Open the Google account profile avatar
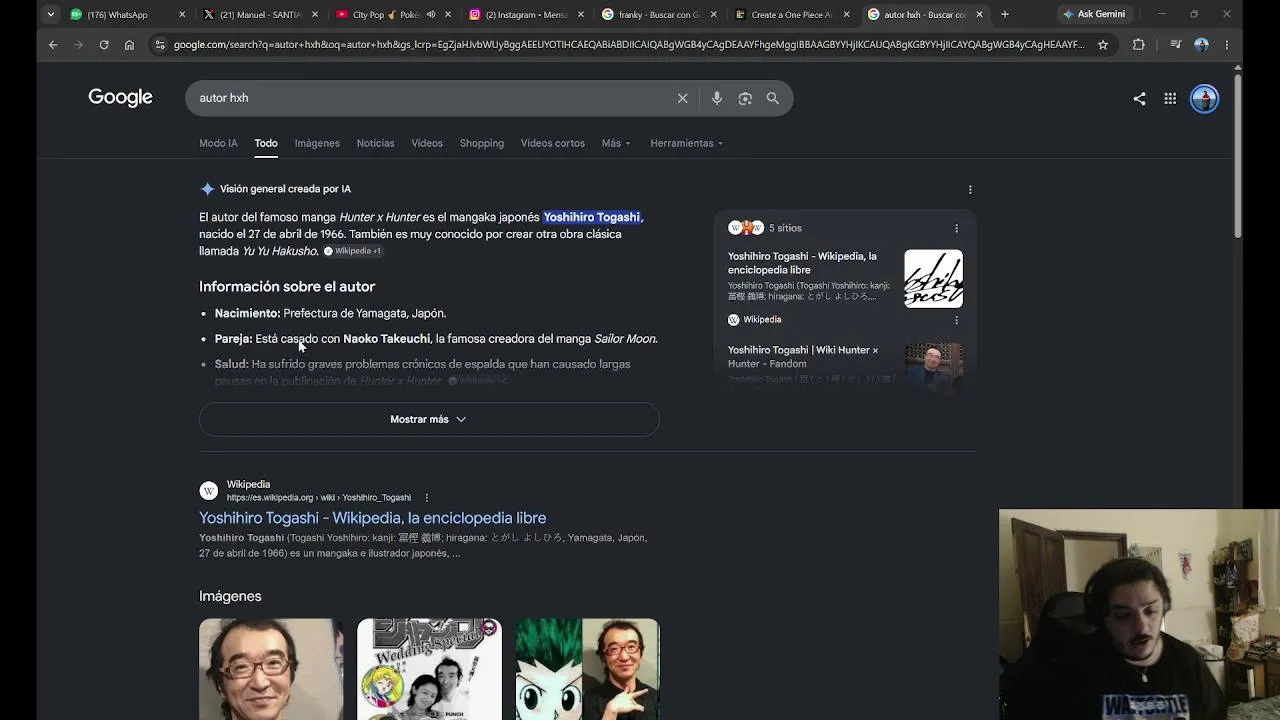Screen dimensions: 1280x720 click(x=1204, y=98)
